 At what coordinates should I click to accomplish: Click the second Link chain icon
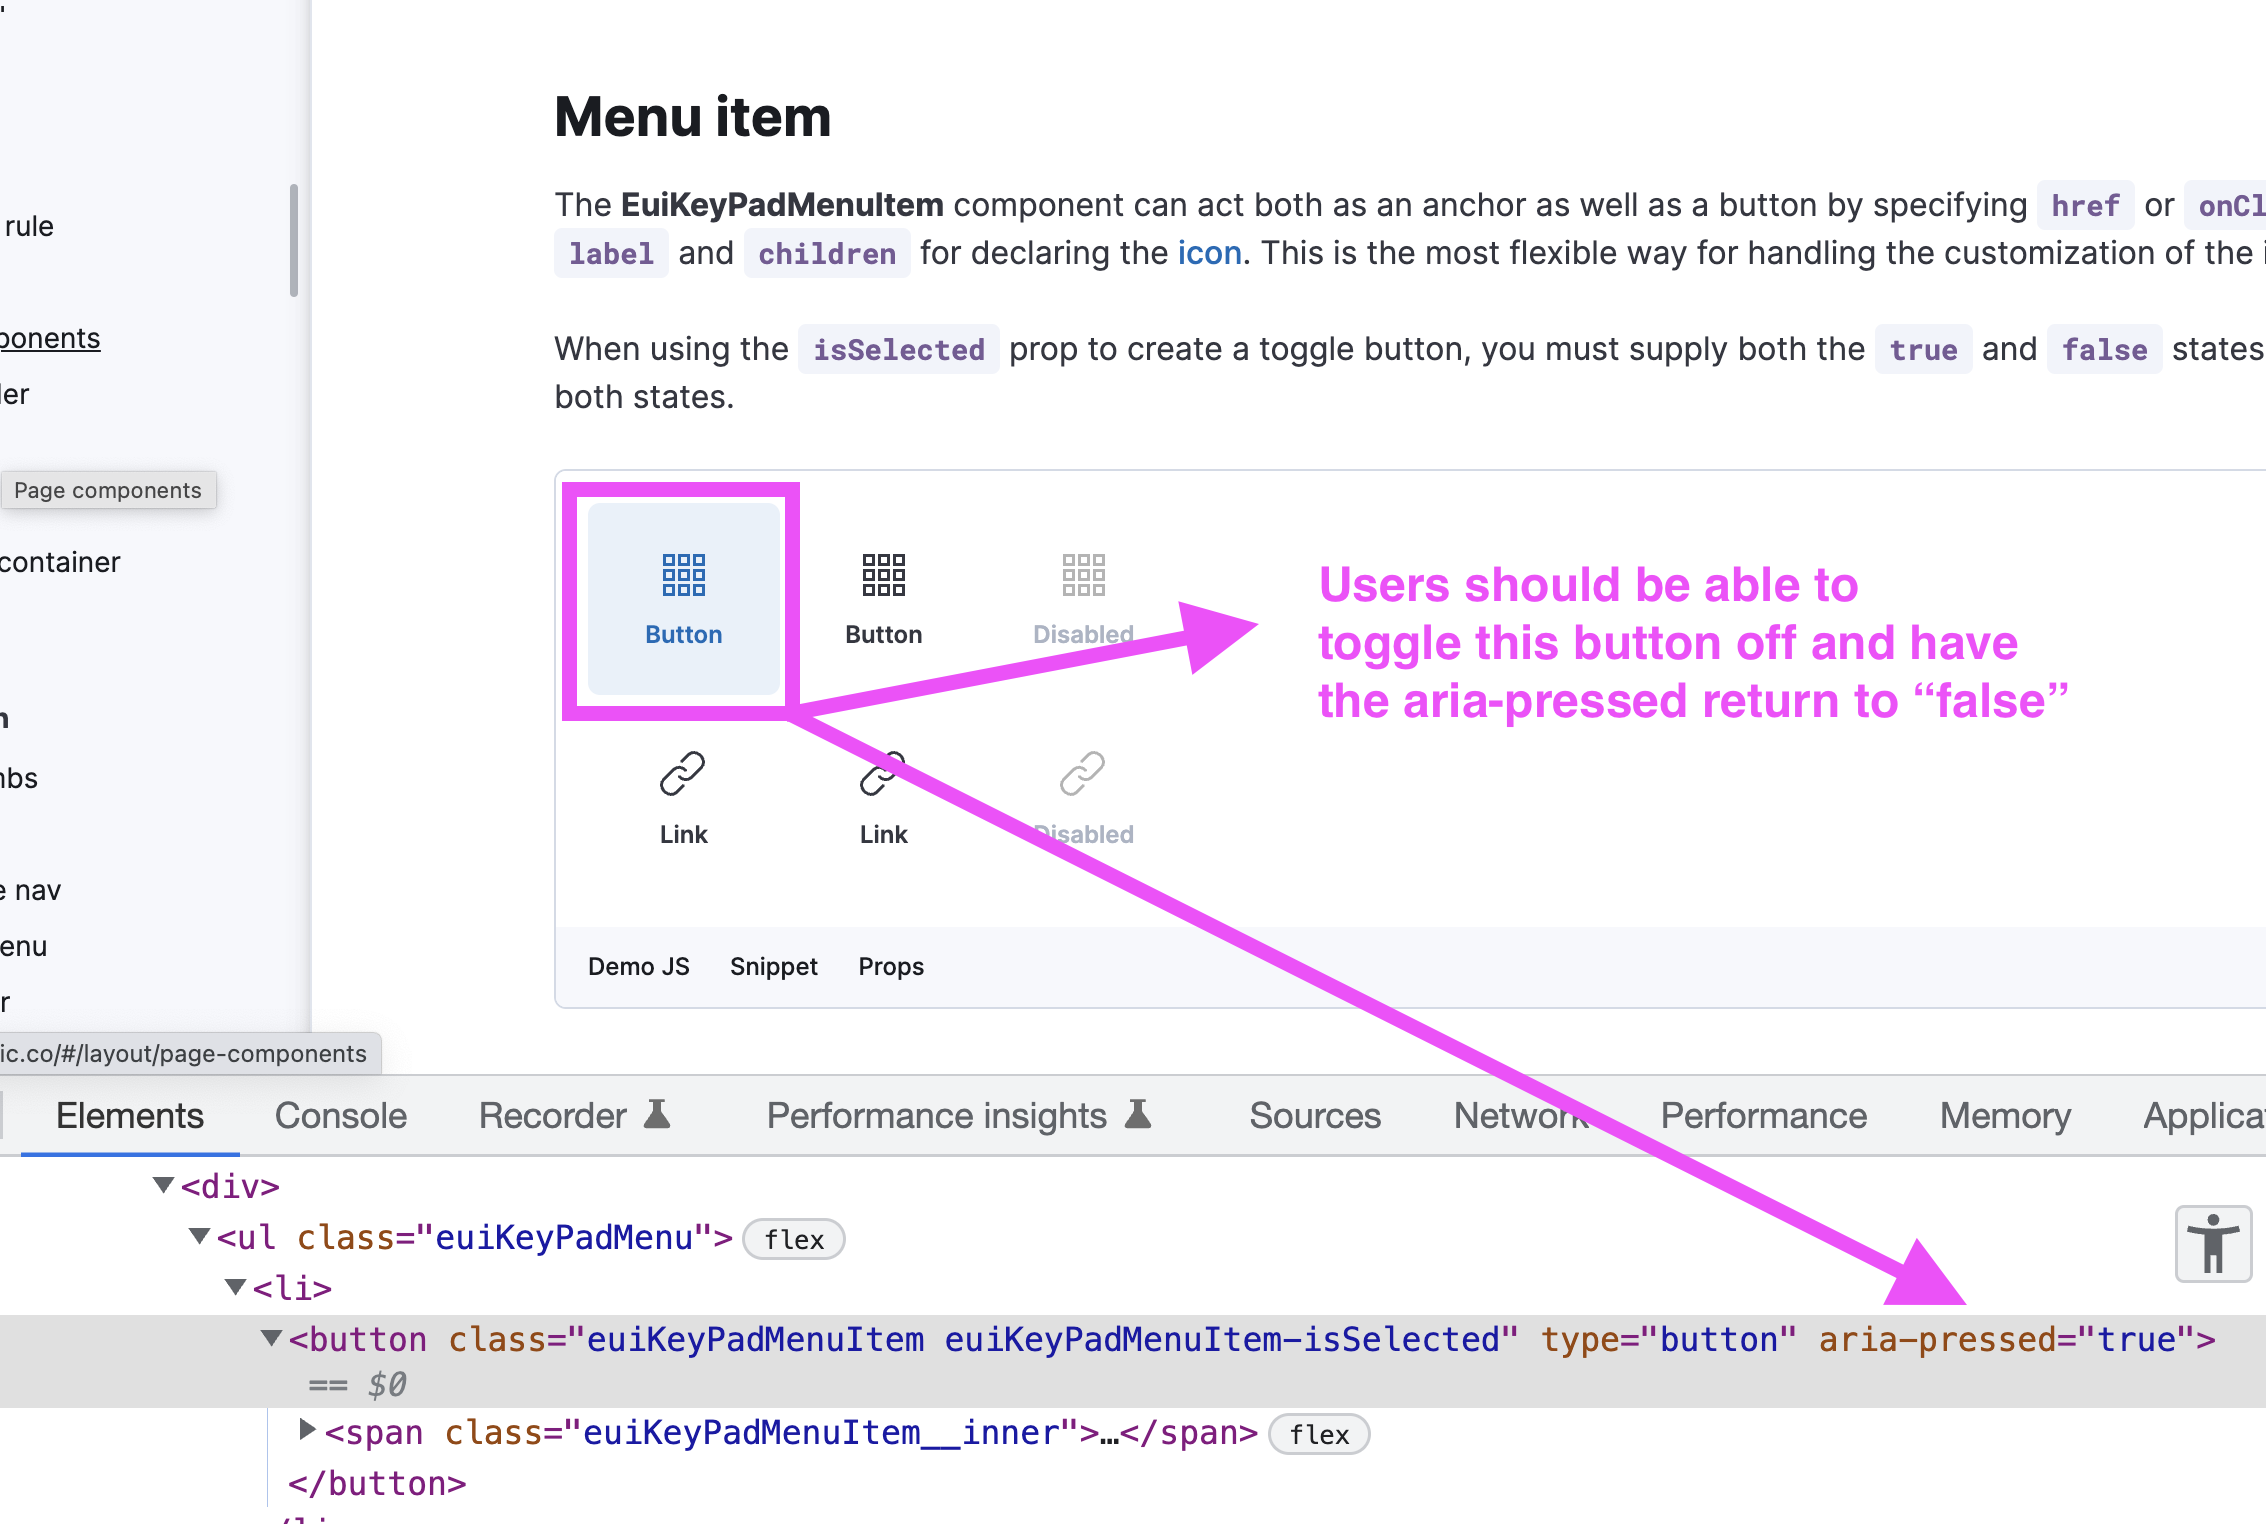(883, 774)
